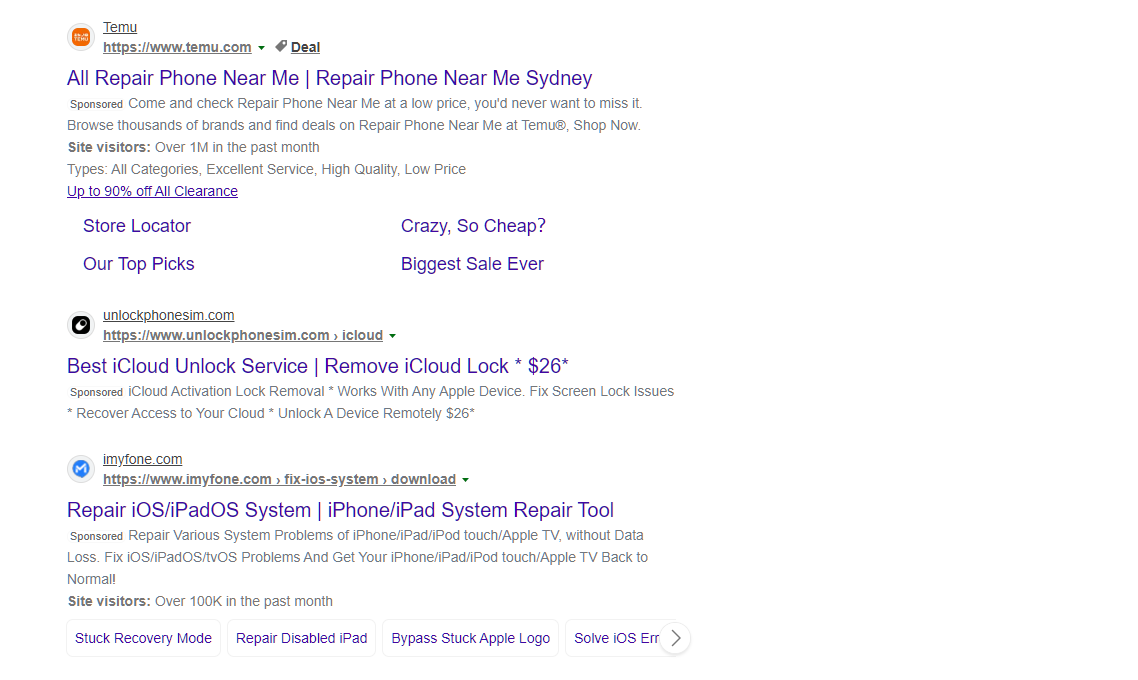
Task: Click the unlockphonesim black favicon icon
Action: (81, 325)
